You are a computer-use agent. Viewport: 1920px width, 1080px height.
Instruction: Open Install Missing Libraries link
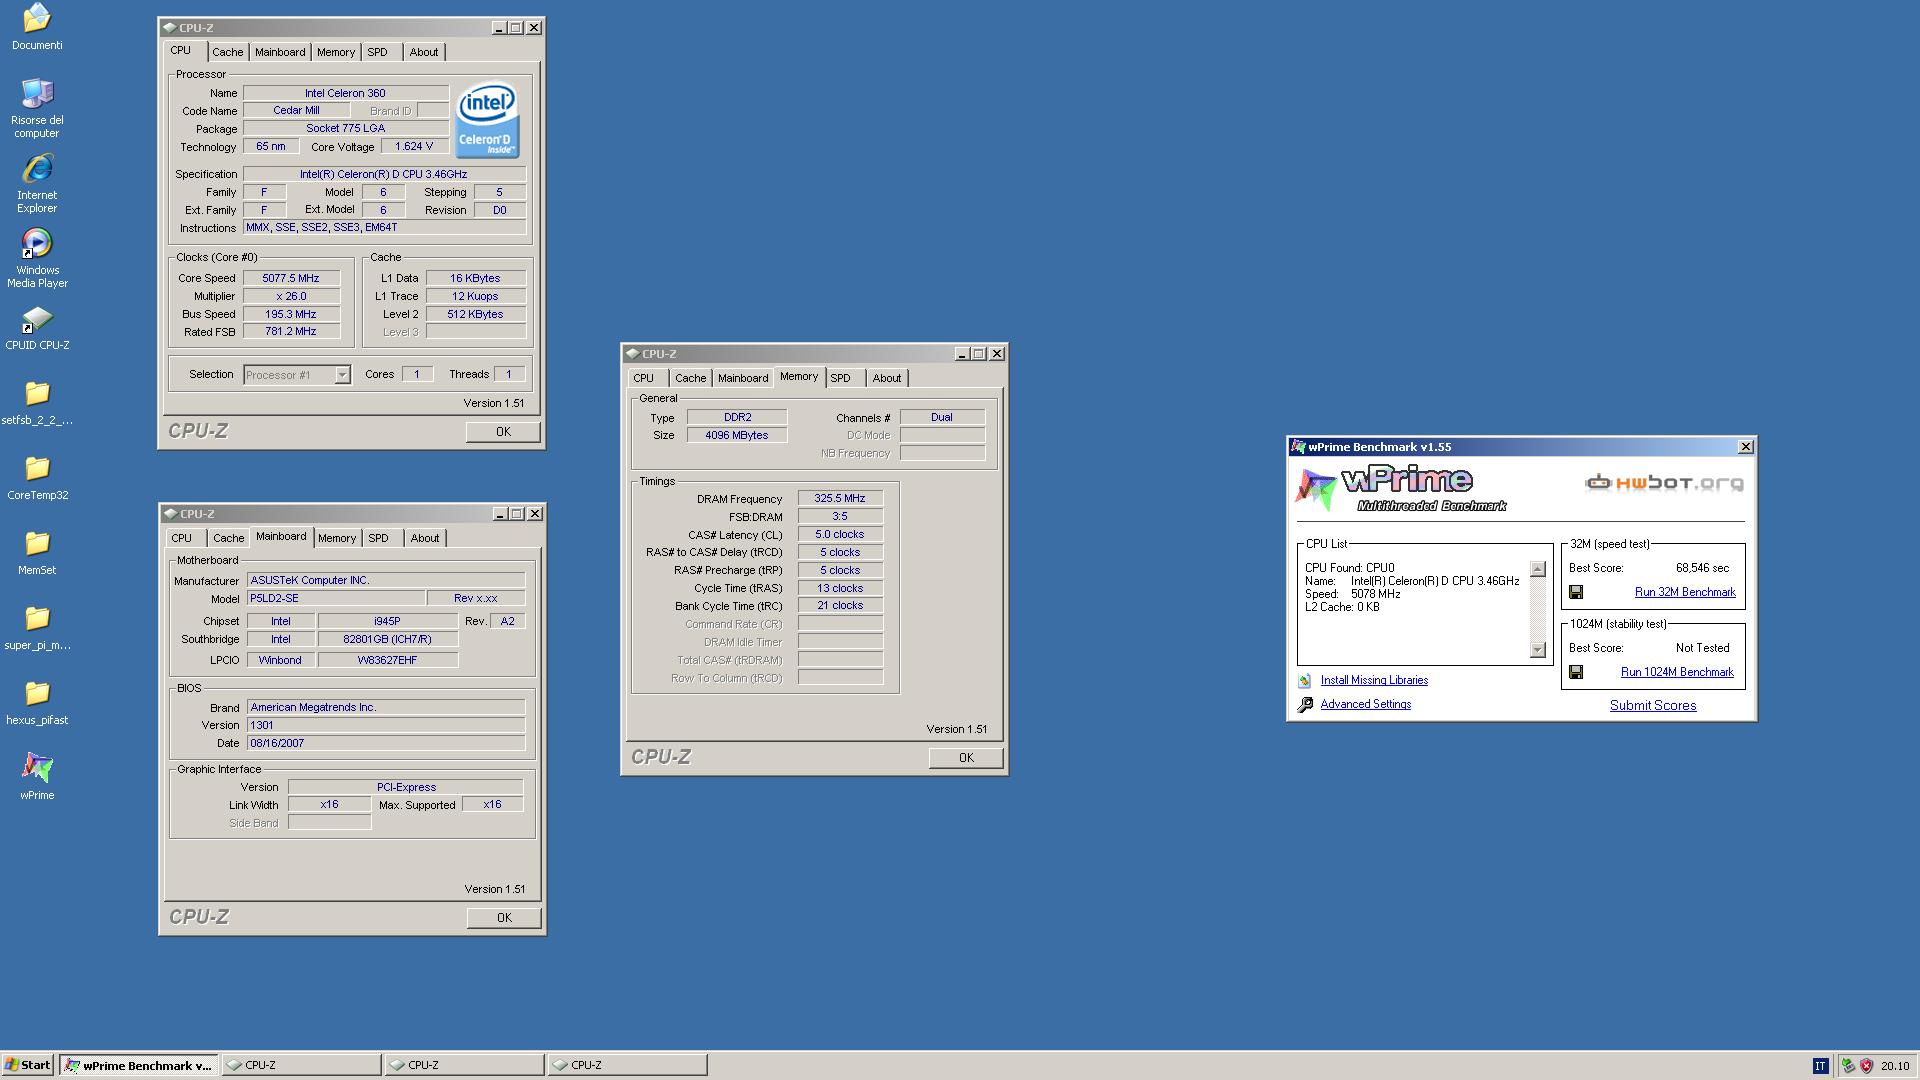pos(1374,680)
